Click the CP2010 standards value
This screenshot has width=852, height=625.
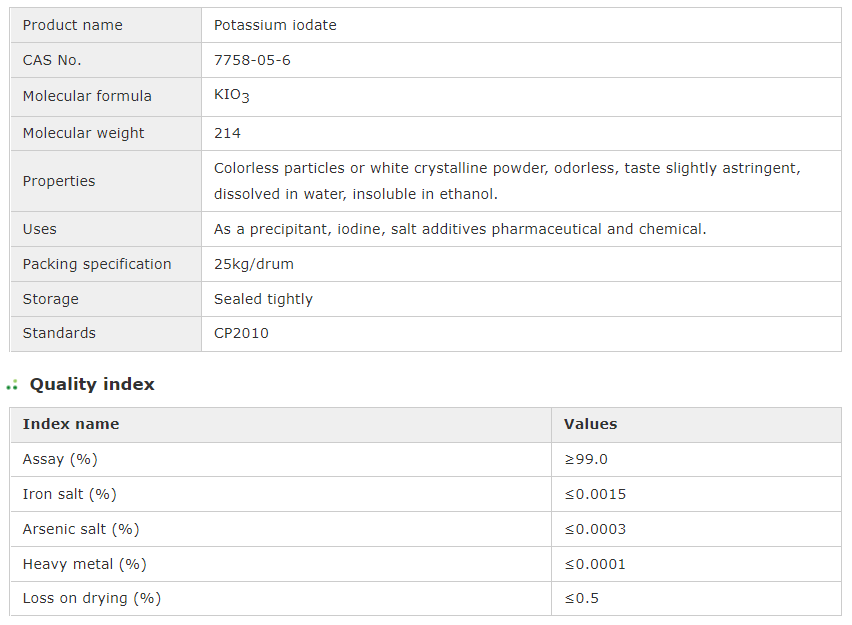tap(241, 333)
